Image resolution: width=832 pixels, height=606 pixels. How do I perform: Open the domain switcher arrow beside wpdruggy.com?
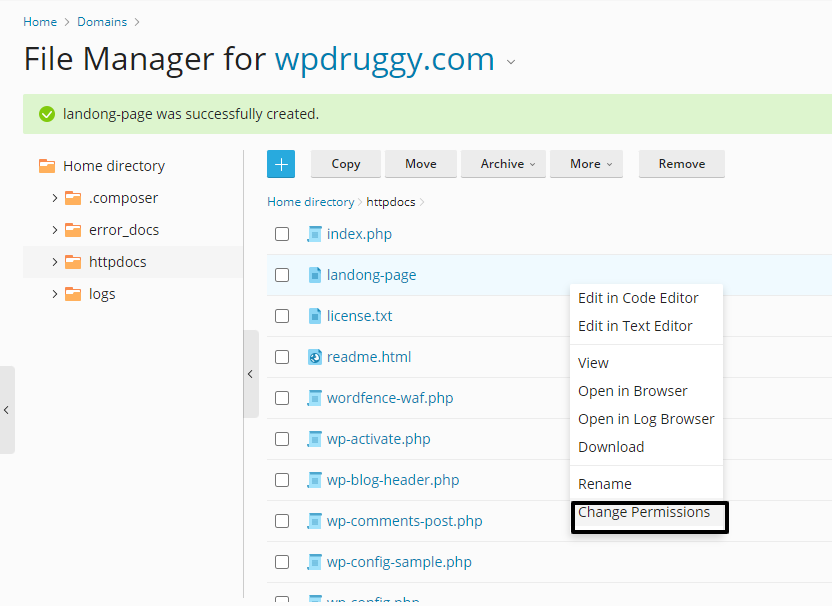pos(511,62)
